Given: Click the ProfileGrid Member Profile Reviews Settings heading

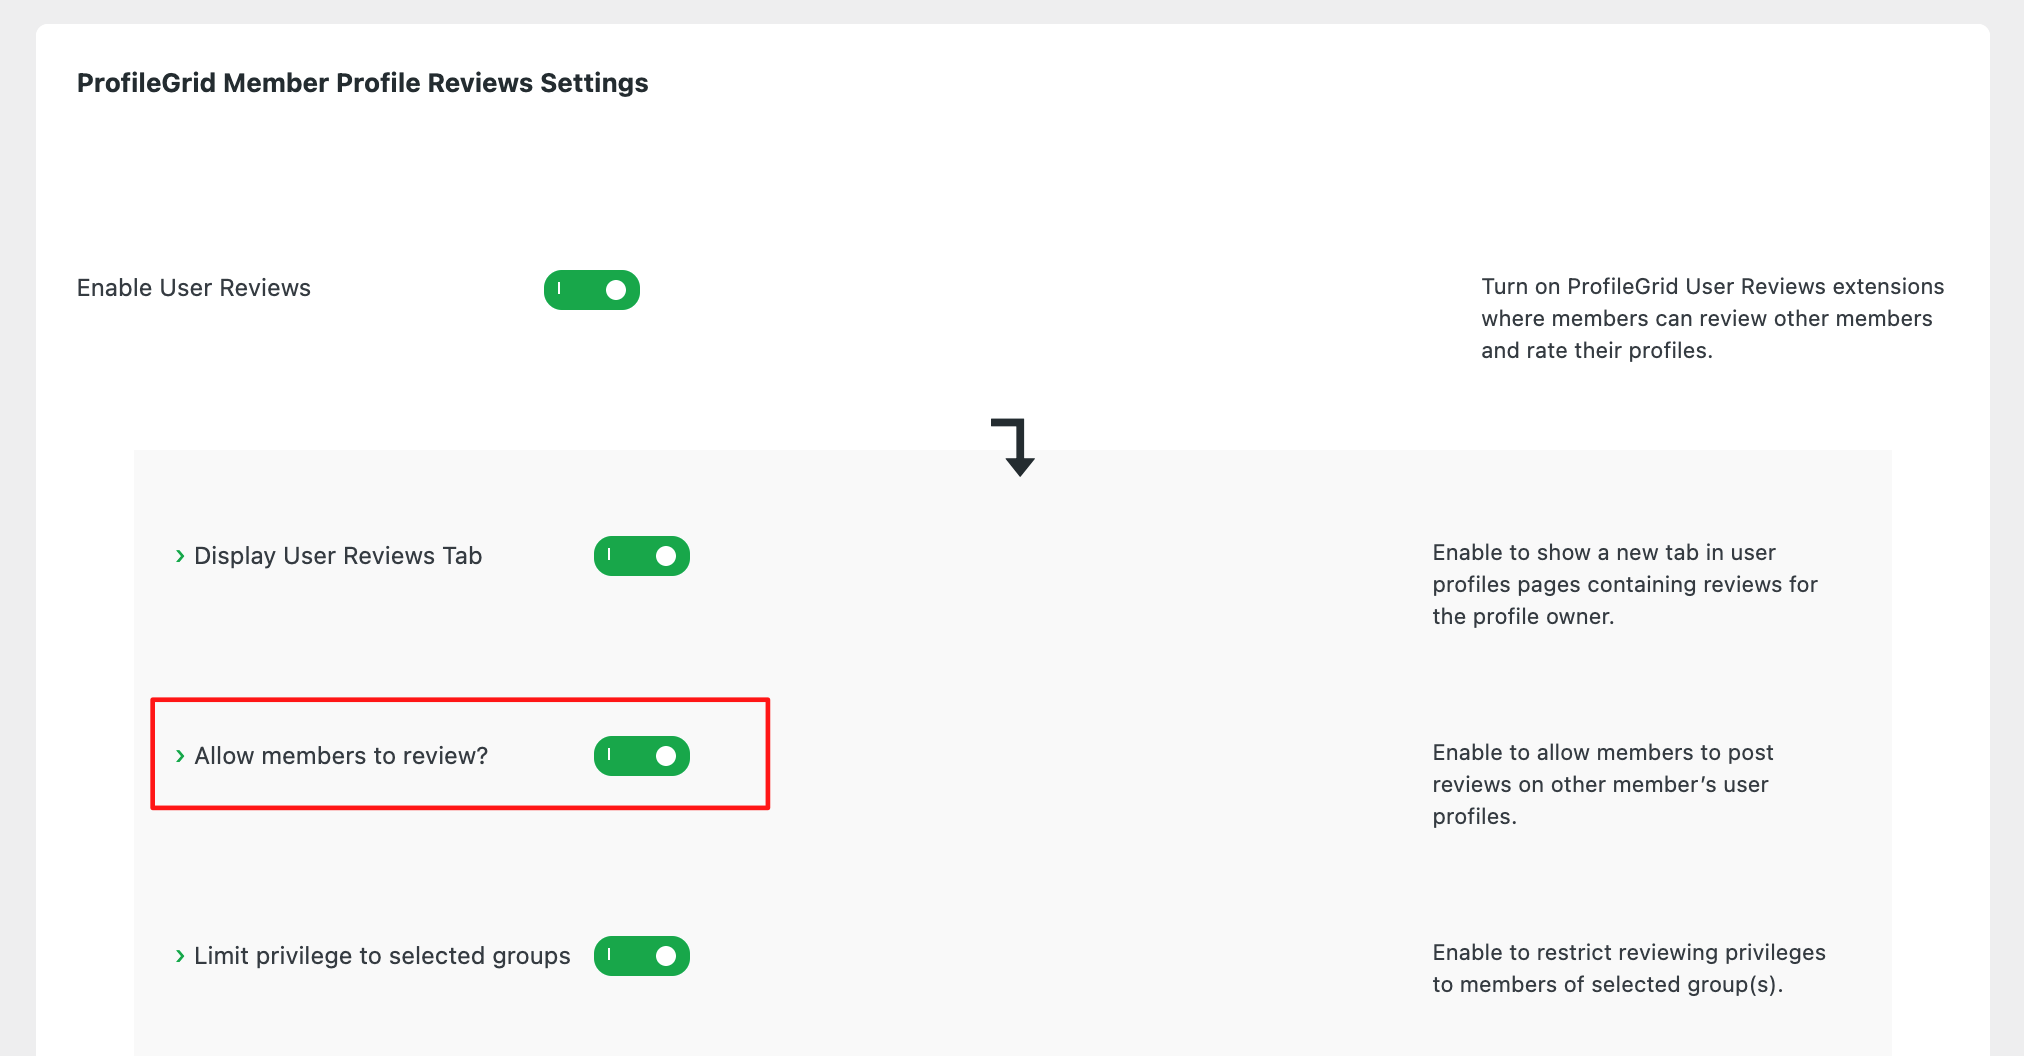Looking at the screenshot, I should tap(362, 83).
